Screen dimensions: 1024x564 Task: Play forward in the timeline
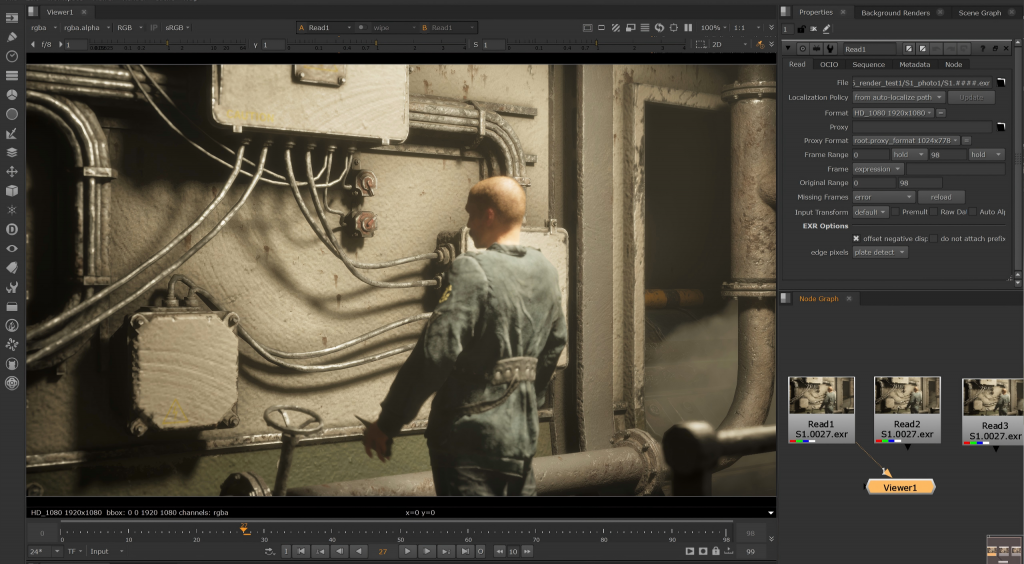point(407,551)
